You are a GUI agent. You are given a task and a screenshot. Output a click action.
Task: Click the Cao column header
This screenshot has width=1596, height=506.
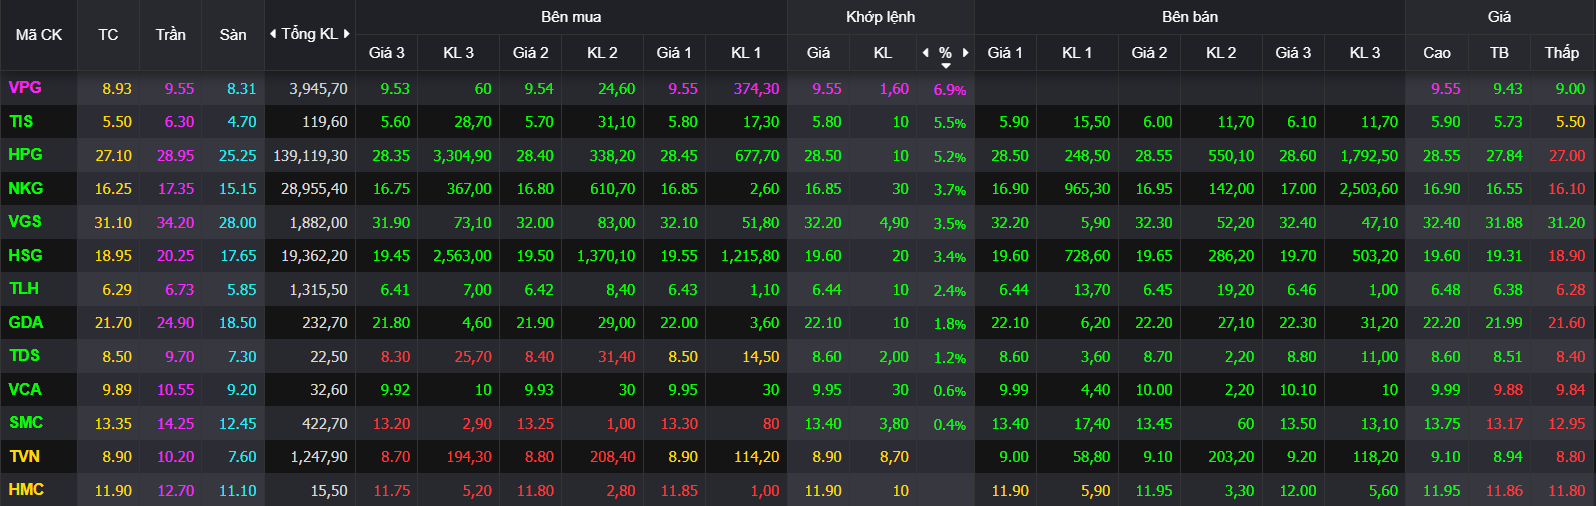[1437, 53]
